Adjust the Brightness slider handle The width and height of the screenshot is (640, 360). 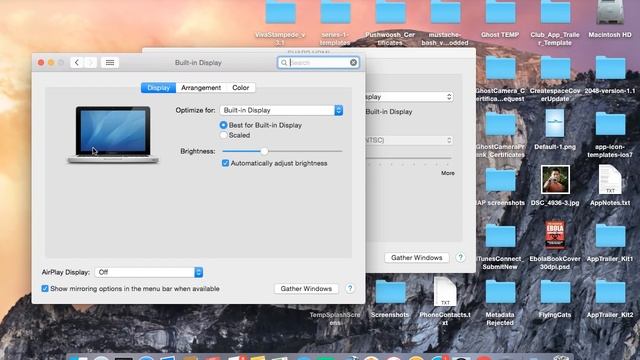(264, 151)
